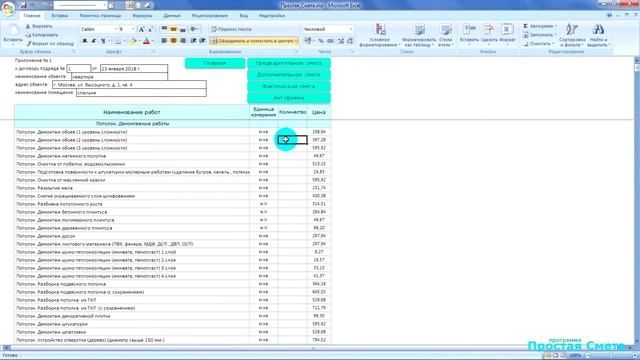This screenshot has width=640, height=360.
Task: Open Find & Select (Найти и выделить) binoculars
Action: [x=598, y=35]
